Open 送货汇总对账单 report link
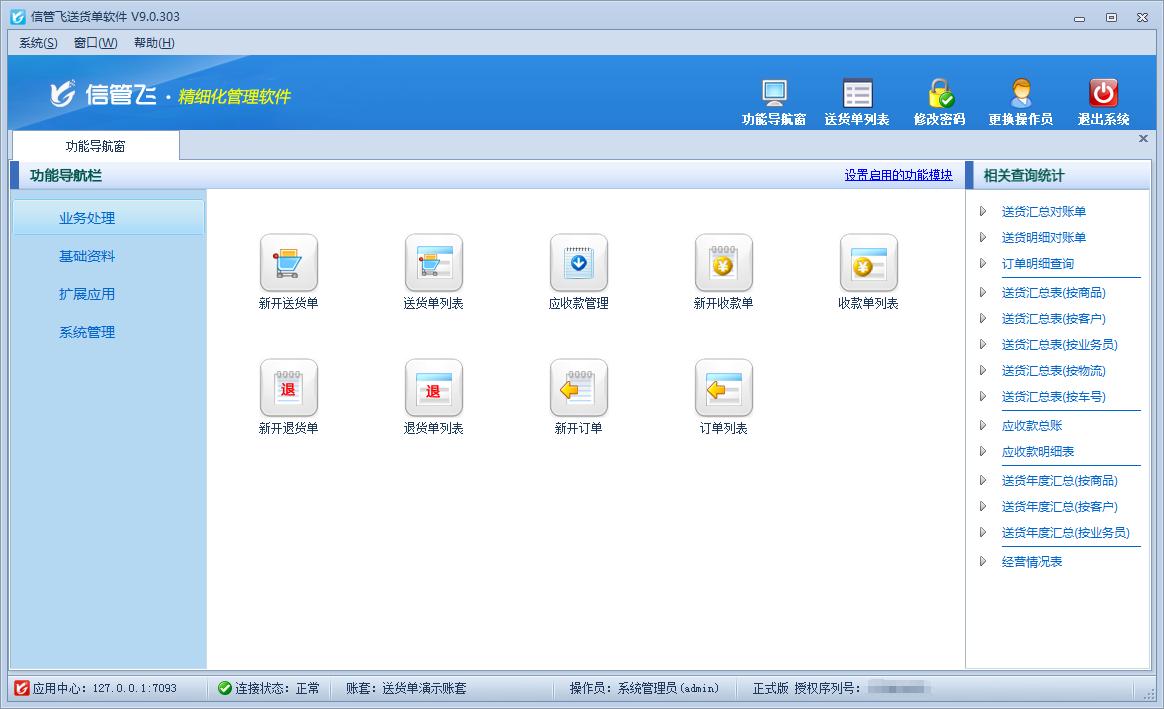1164x709 pixels. 1044,212
